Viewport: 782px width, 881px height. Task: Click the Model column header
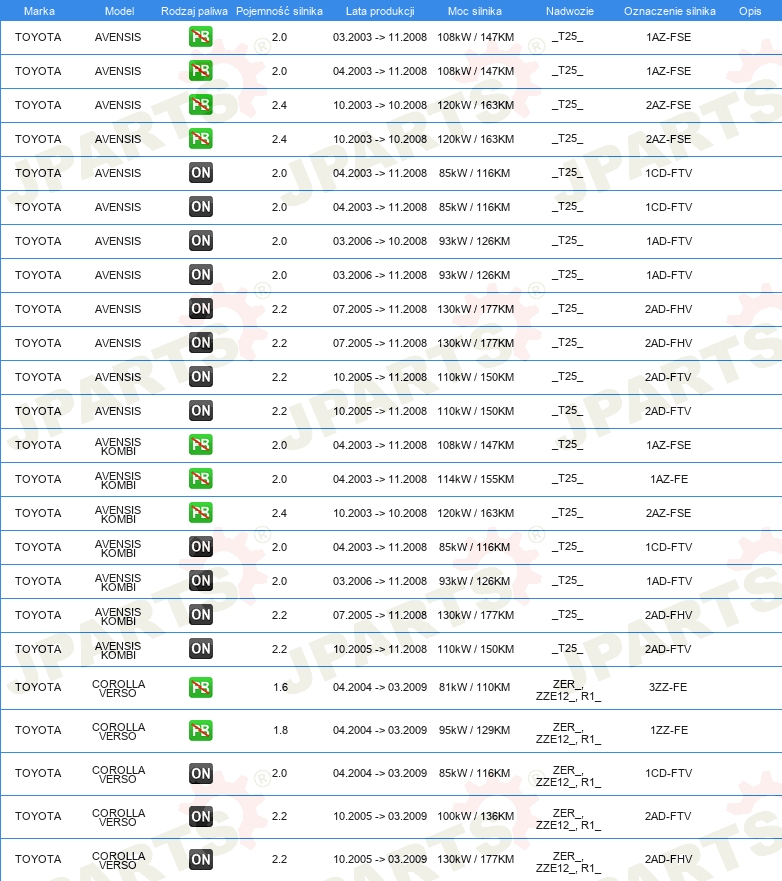(120, 11)
